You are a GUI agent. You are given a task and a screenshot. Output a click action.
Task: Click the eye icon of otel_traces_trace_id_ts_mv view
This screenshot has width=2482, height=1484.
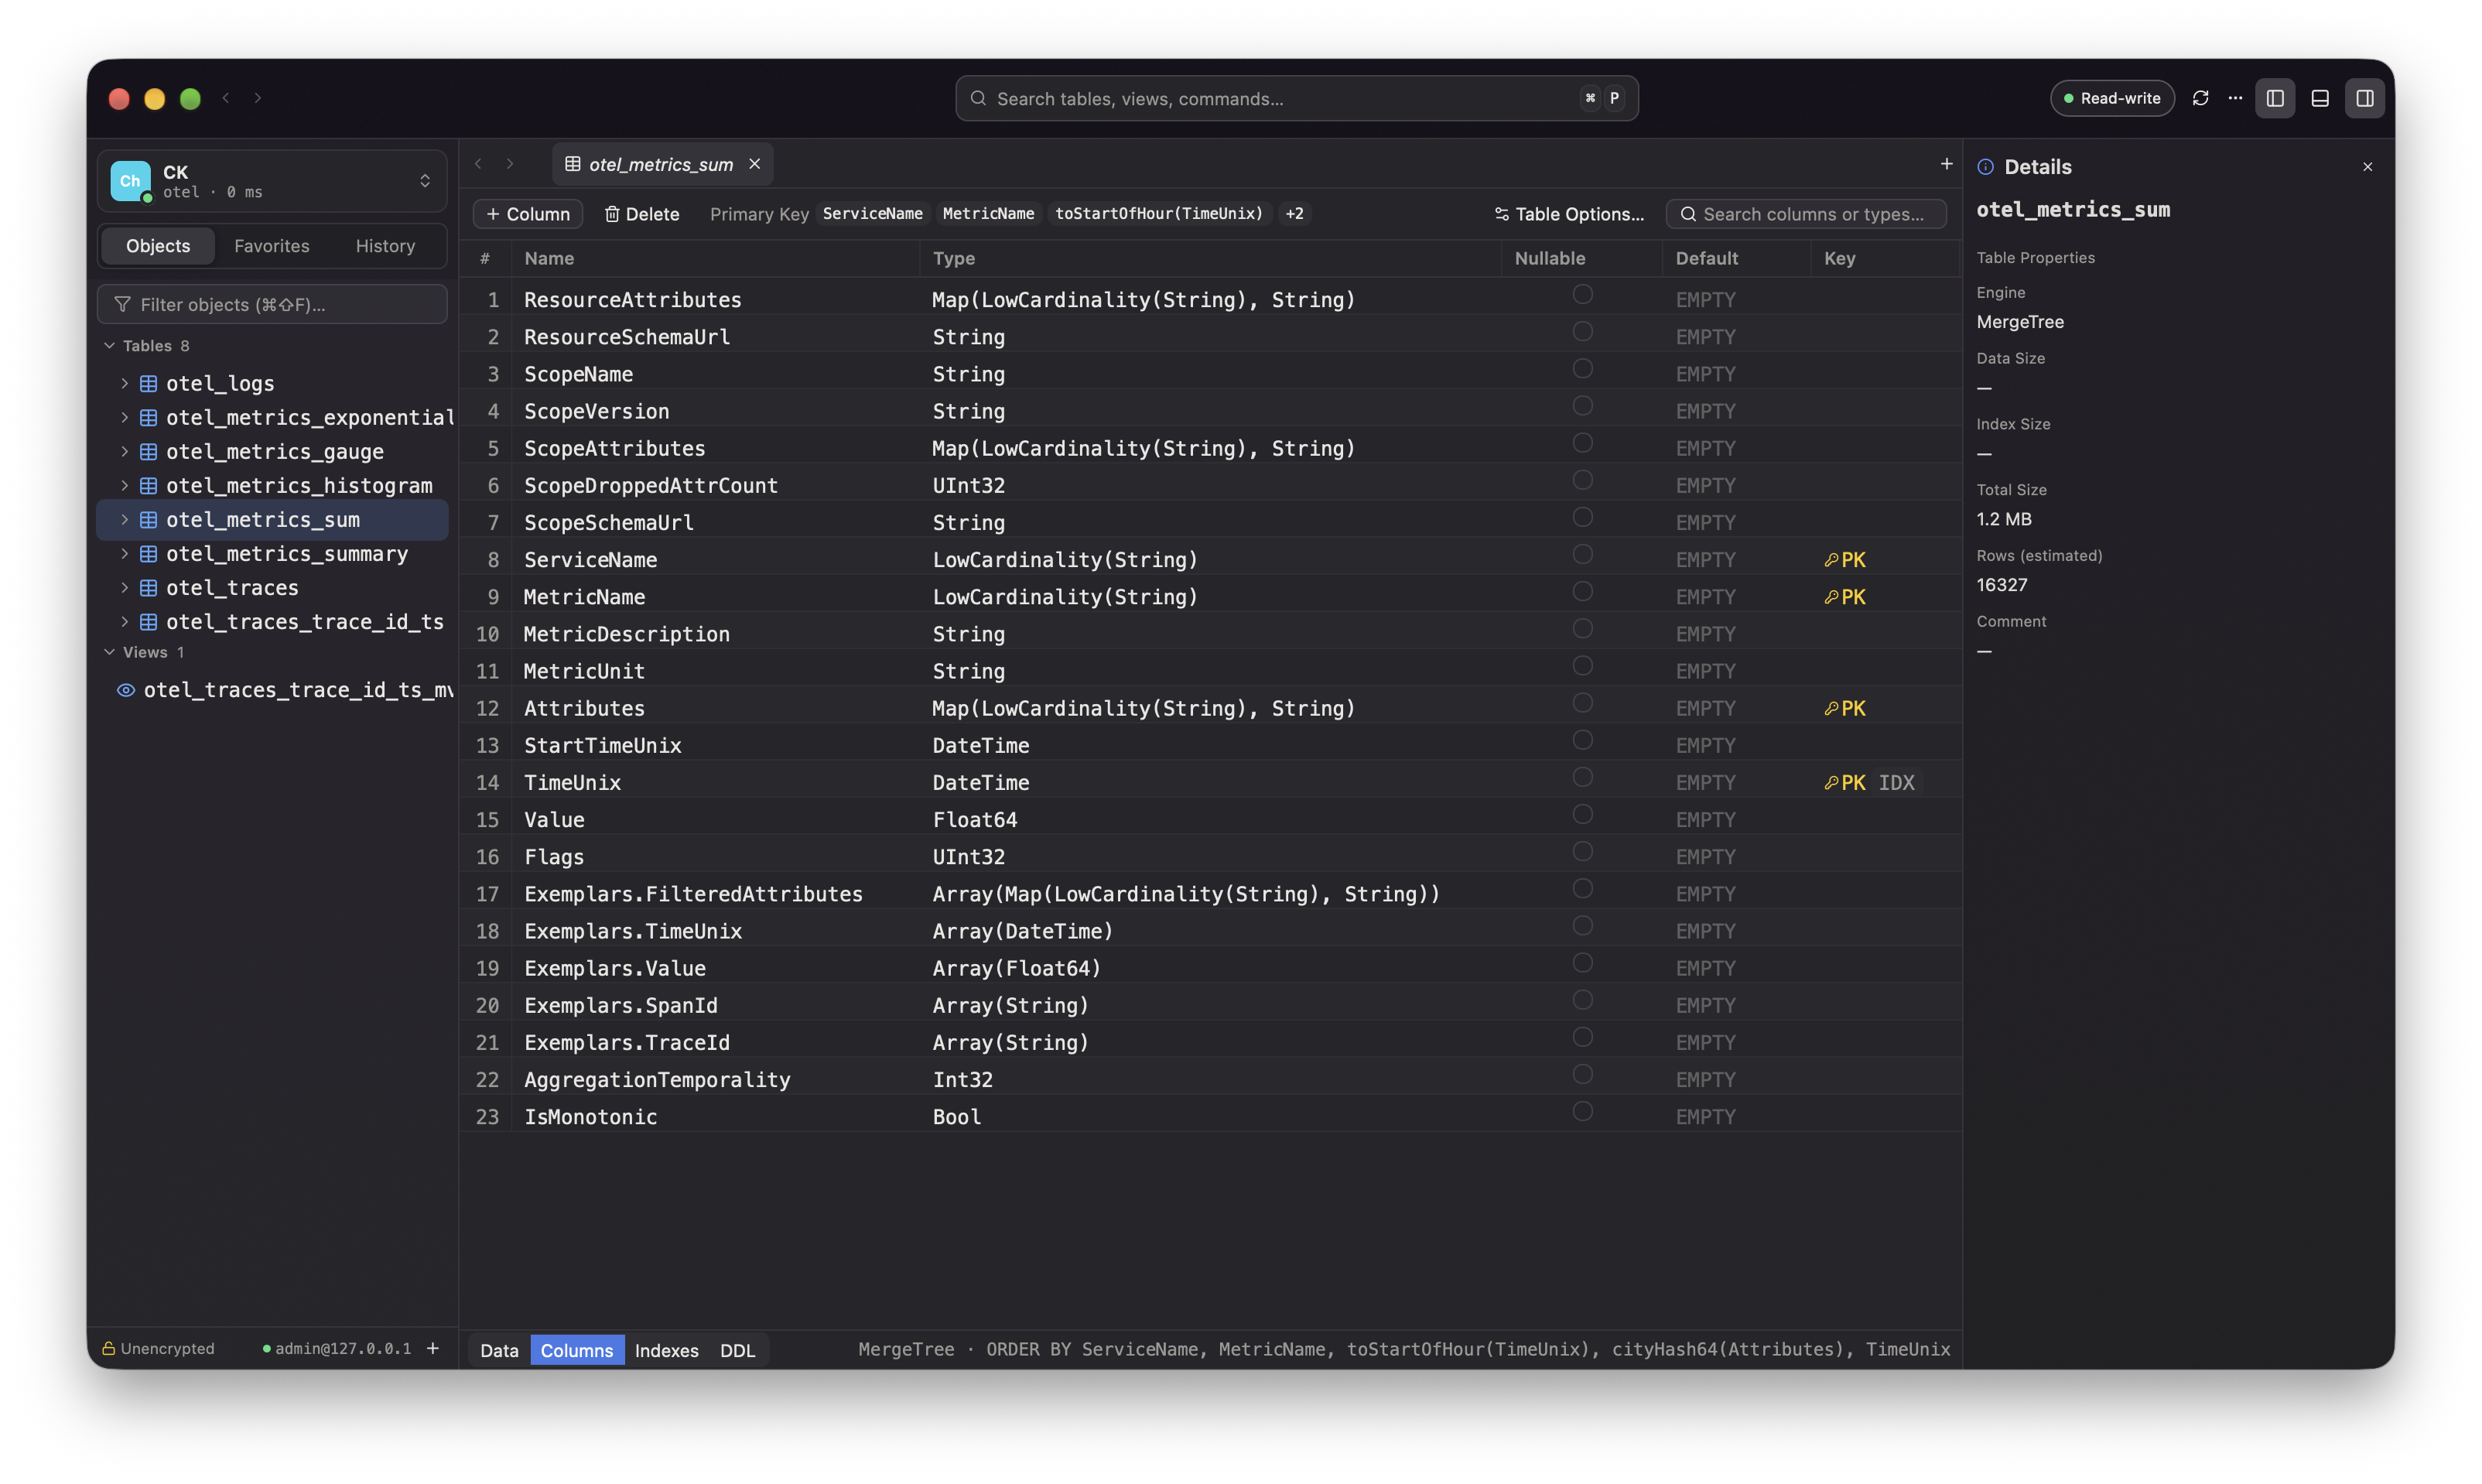[126, 690]
